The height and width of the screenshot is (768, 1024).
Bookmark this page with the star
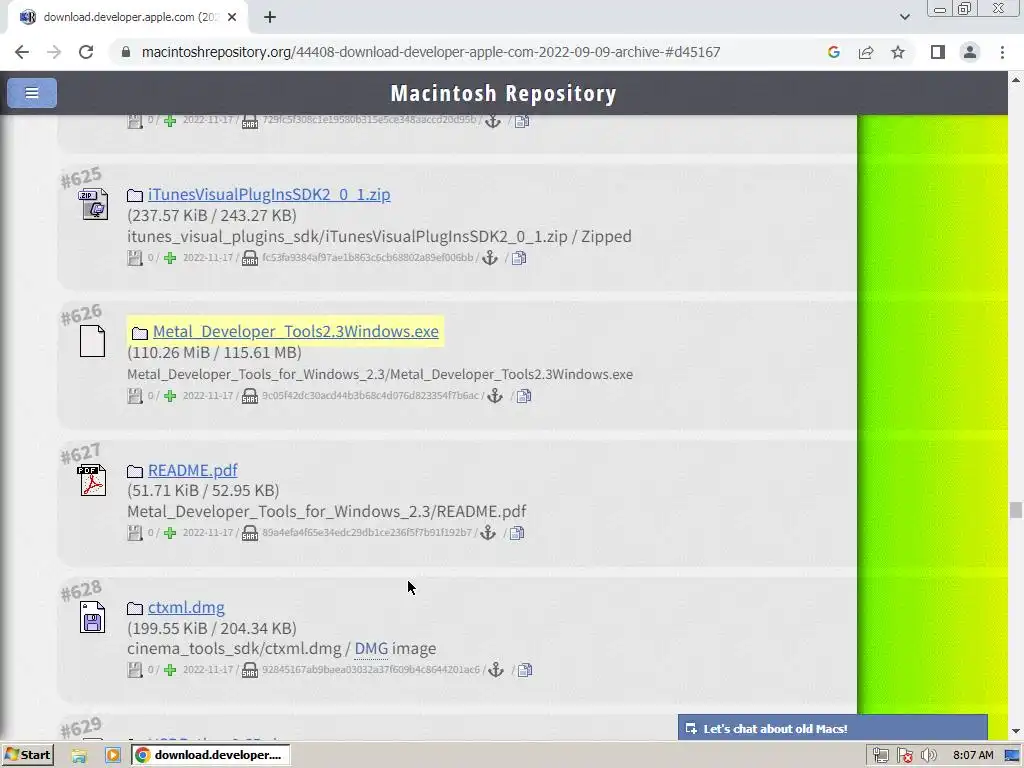coord(898,52)
